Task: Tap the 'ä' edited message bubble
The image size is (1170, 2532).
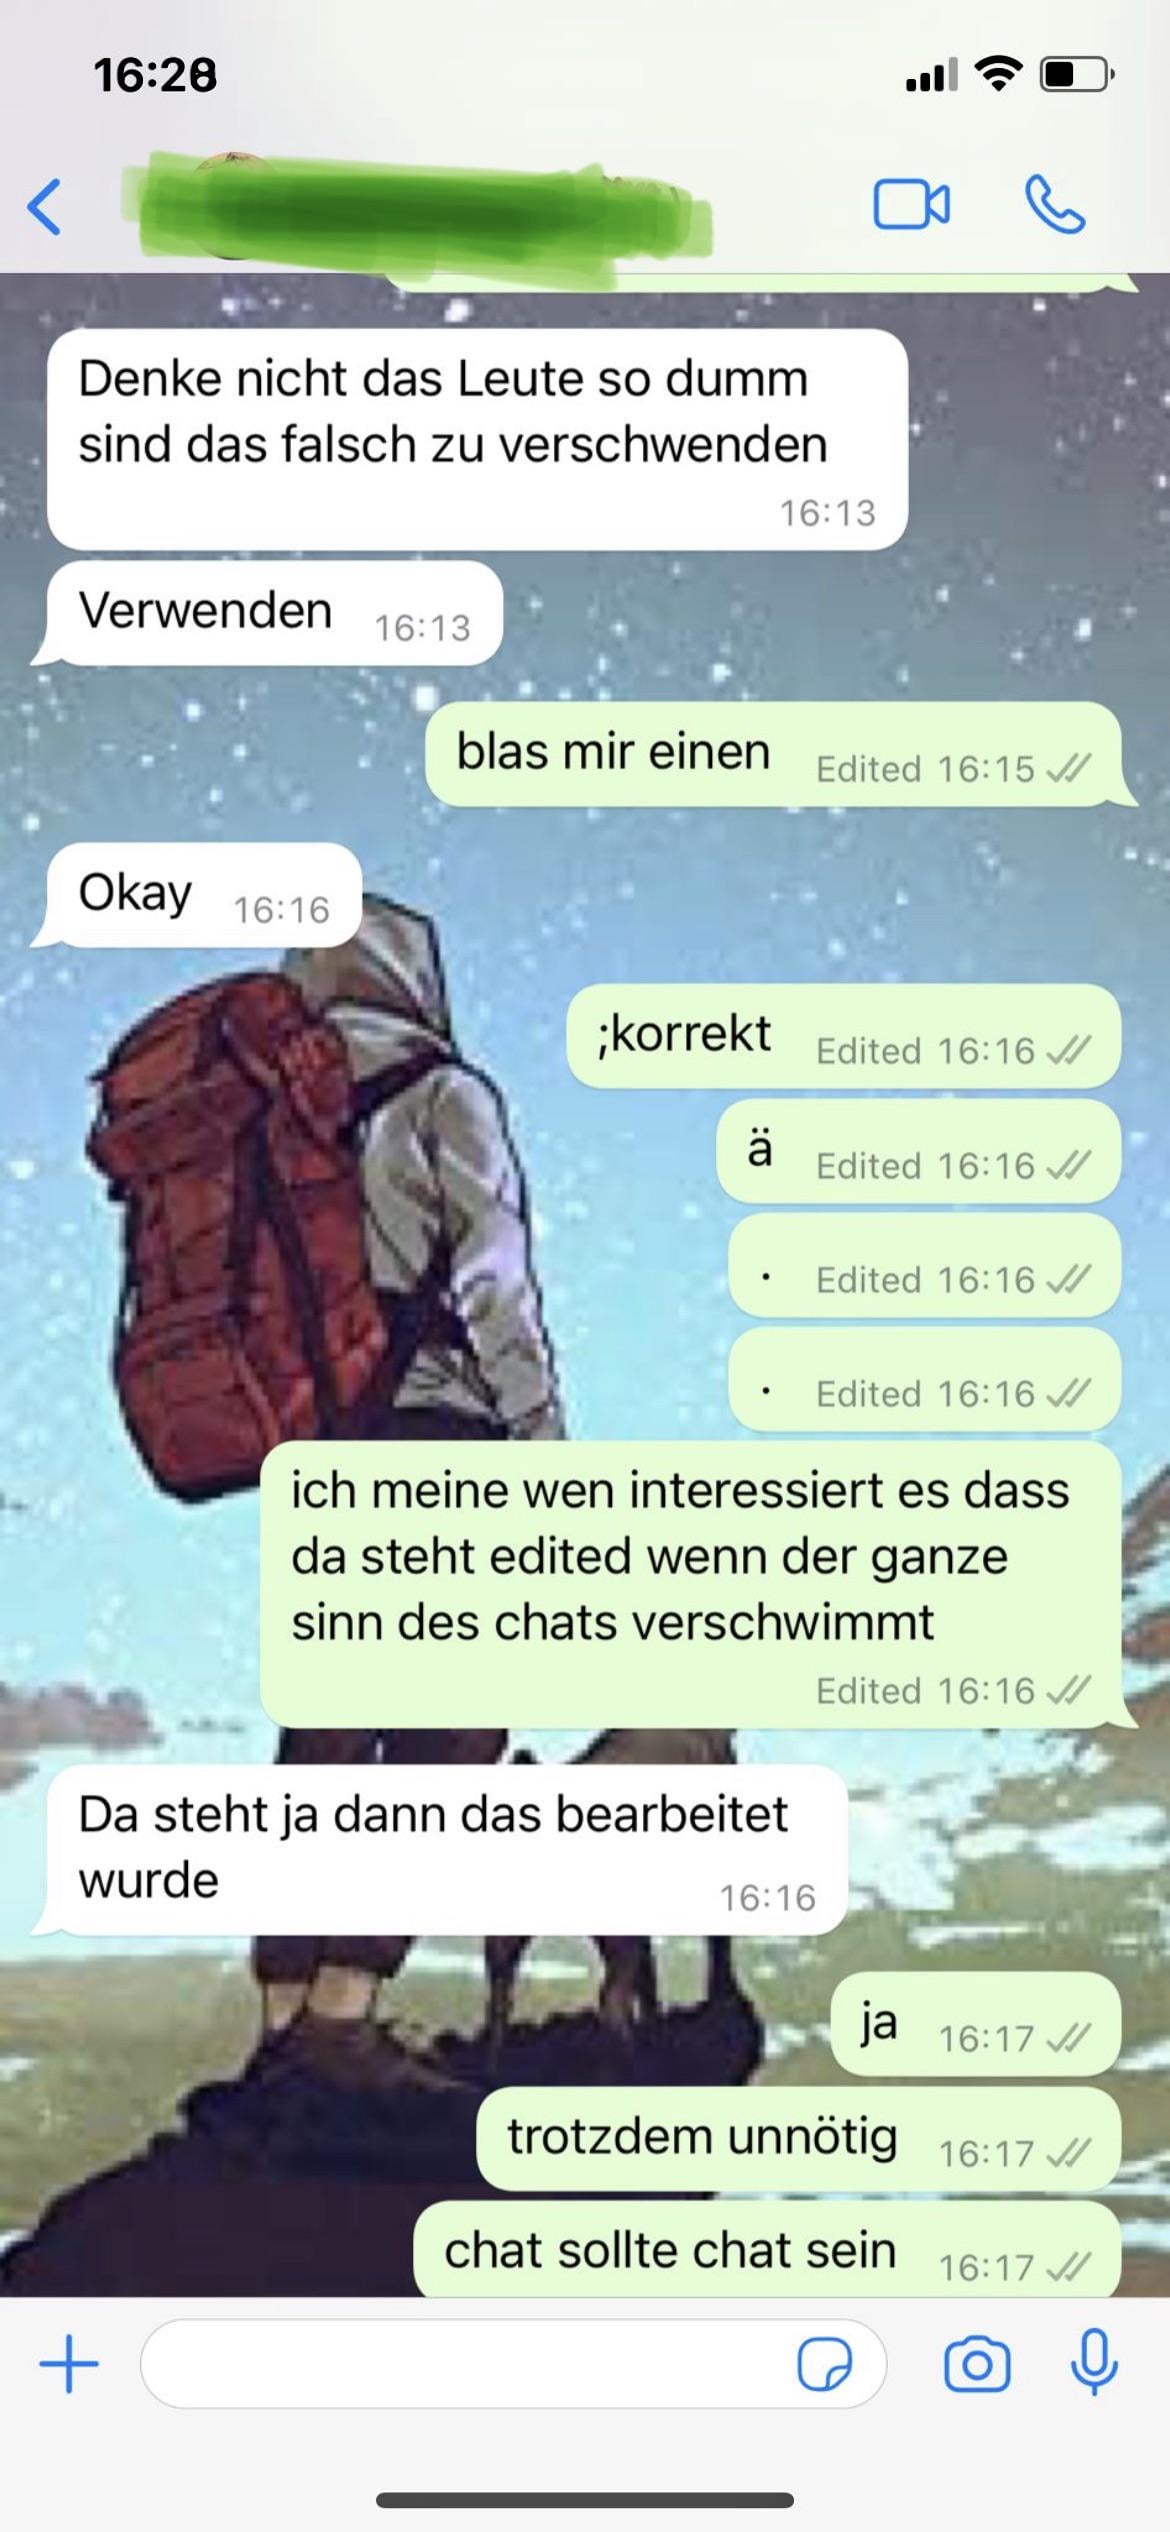Action: click(918, 1151)
